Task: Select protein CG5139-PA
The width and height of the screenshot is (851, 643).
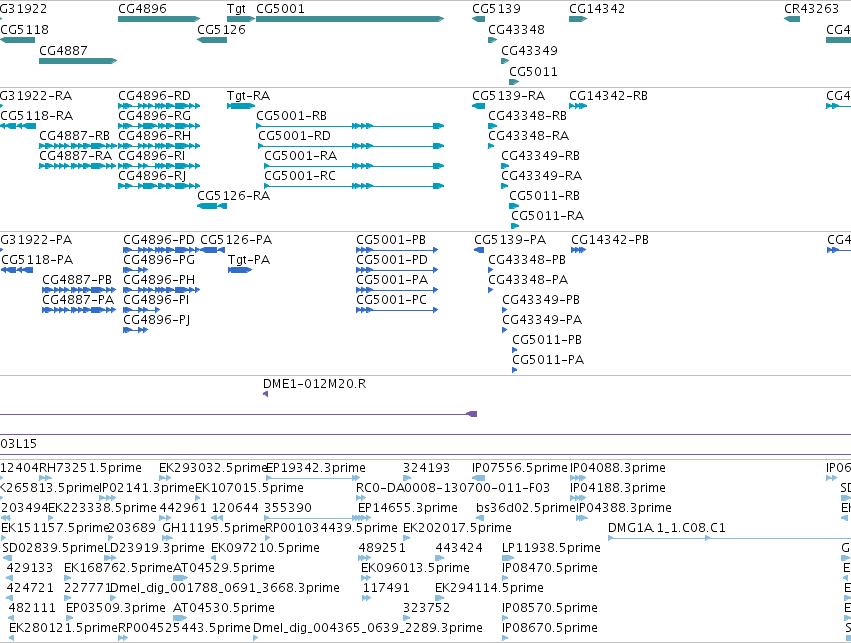Action: tap(479, 250)
